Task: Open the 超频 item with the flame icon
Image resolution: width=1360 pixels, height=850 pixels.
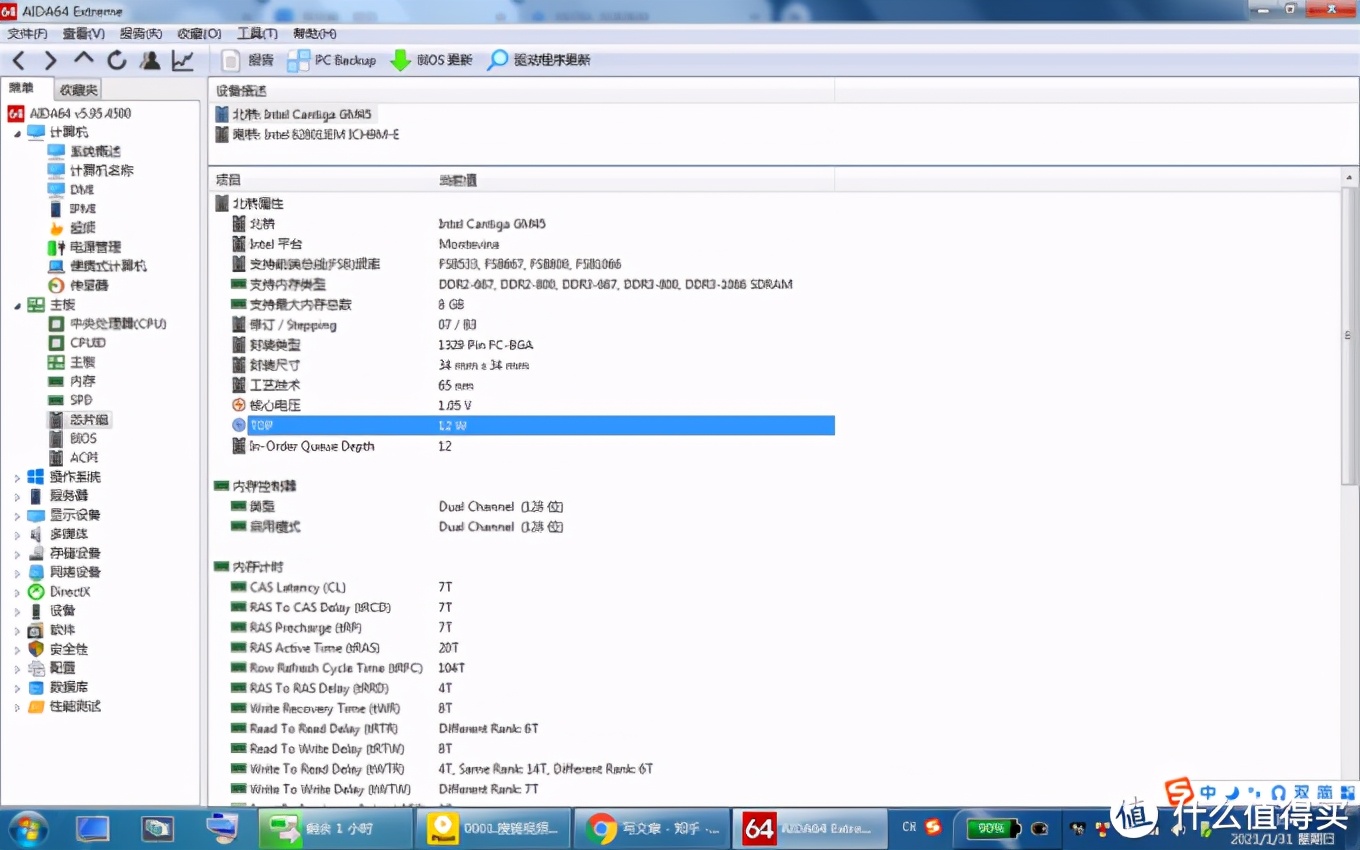Action: tap(72, 228)
